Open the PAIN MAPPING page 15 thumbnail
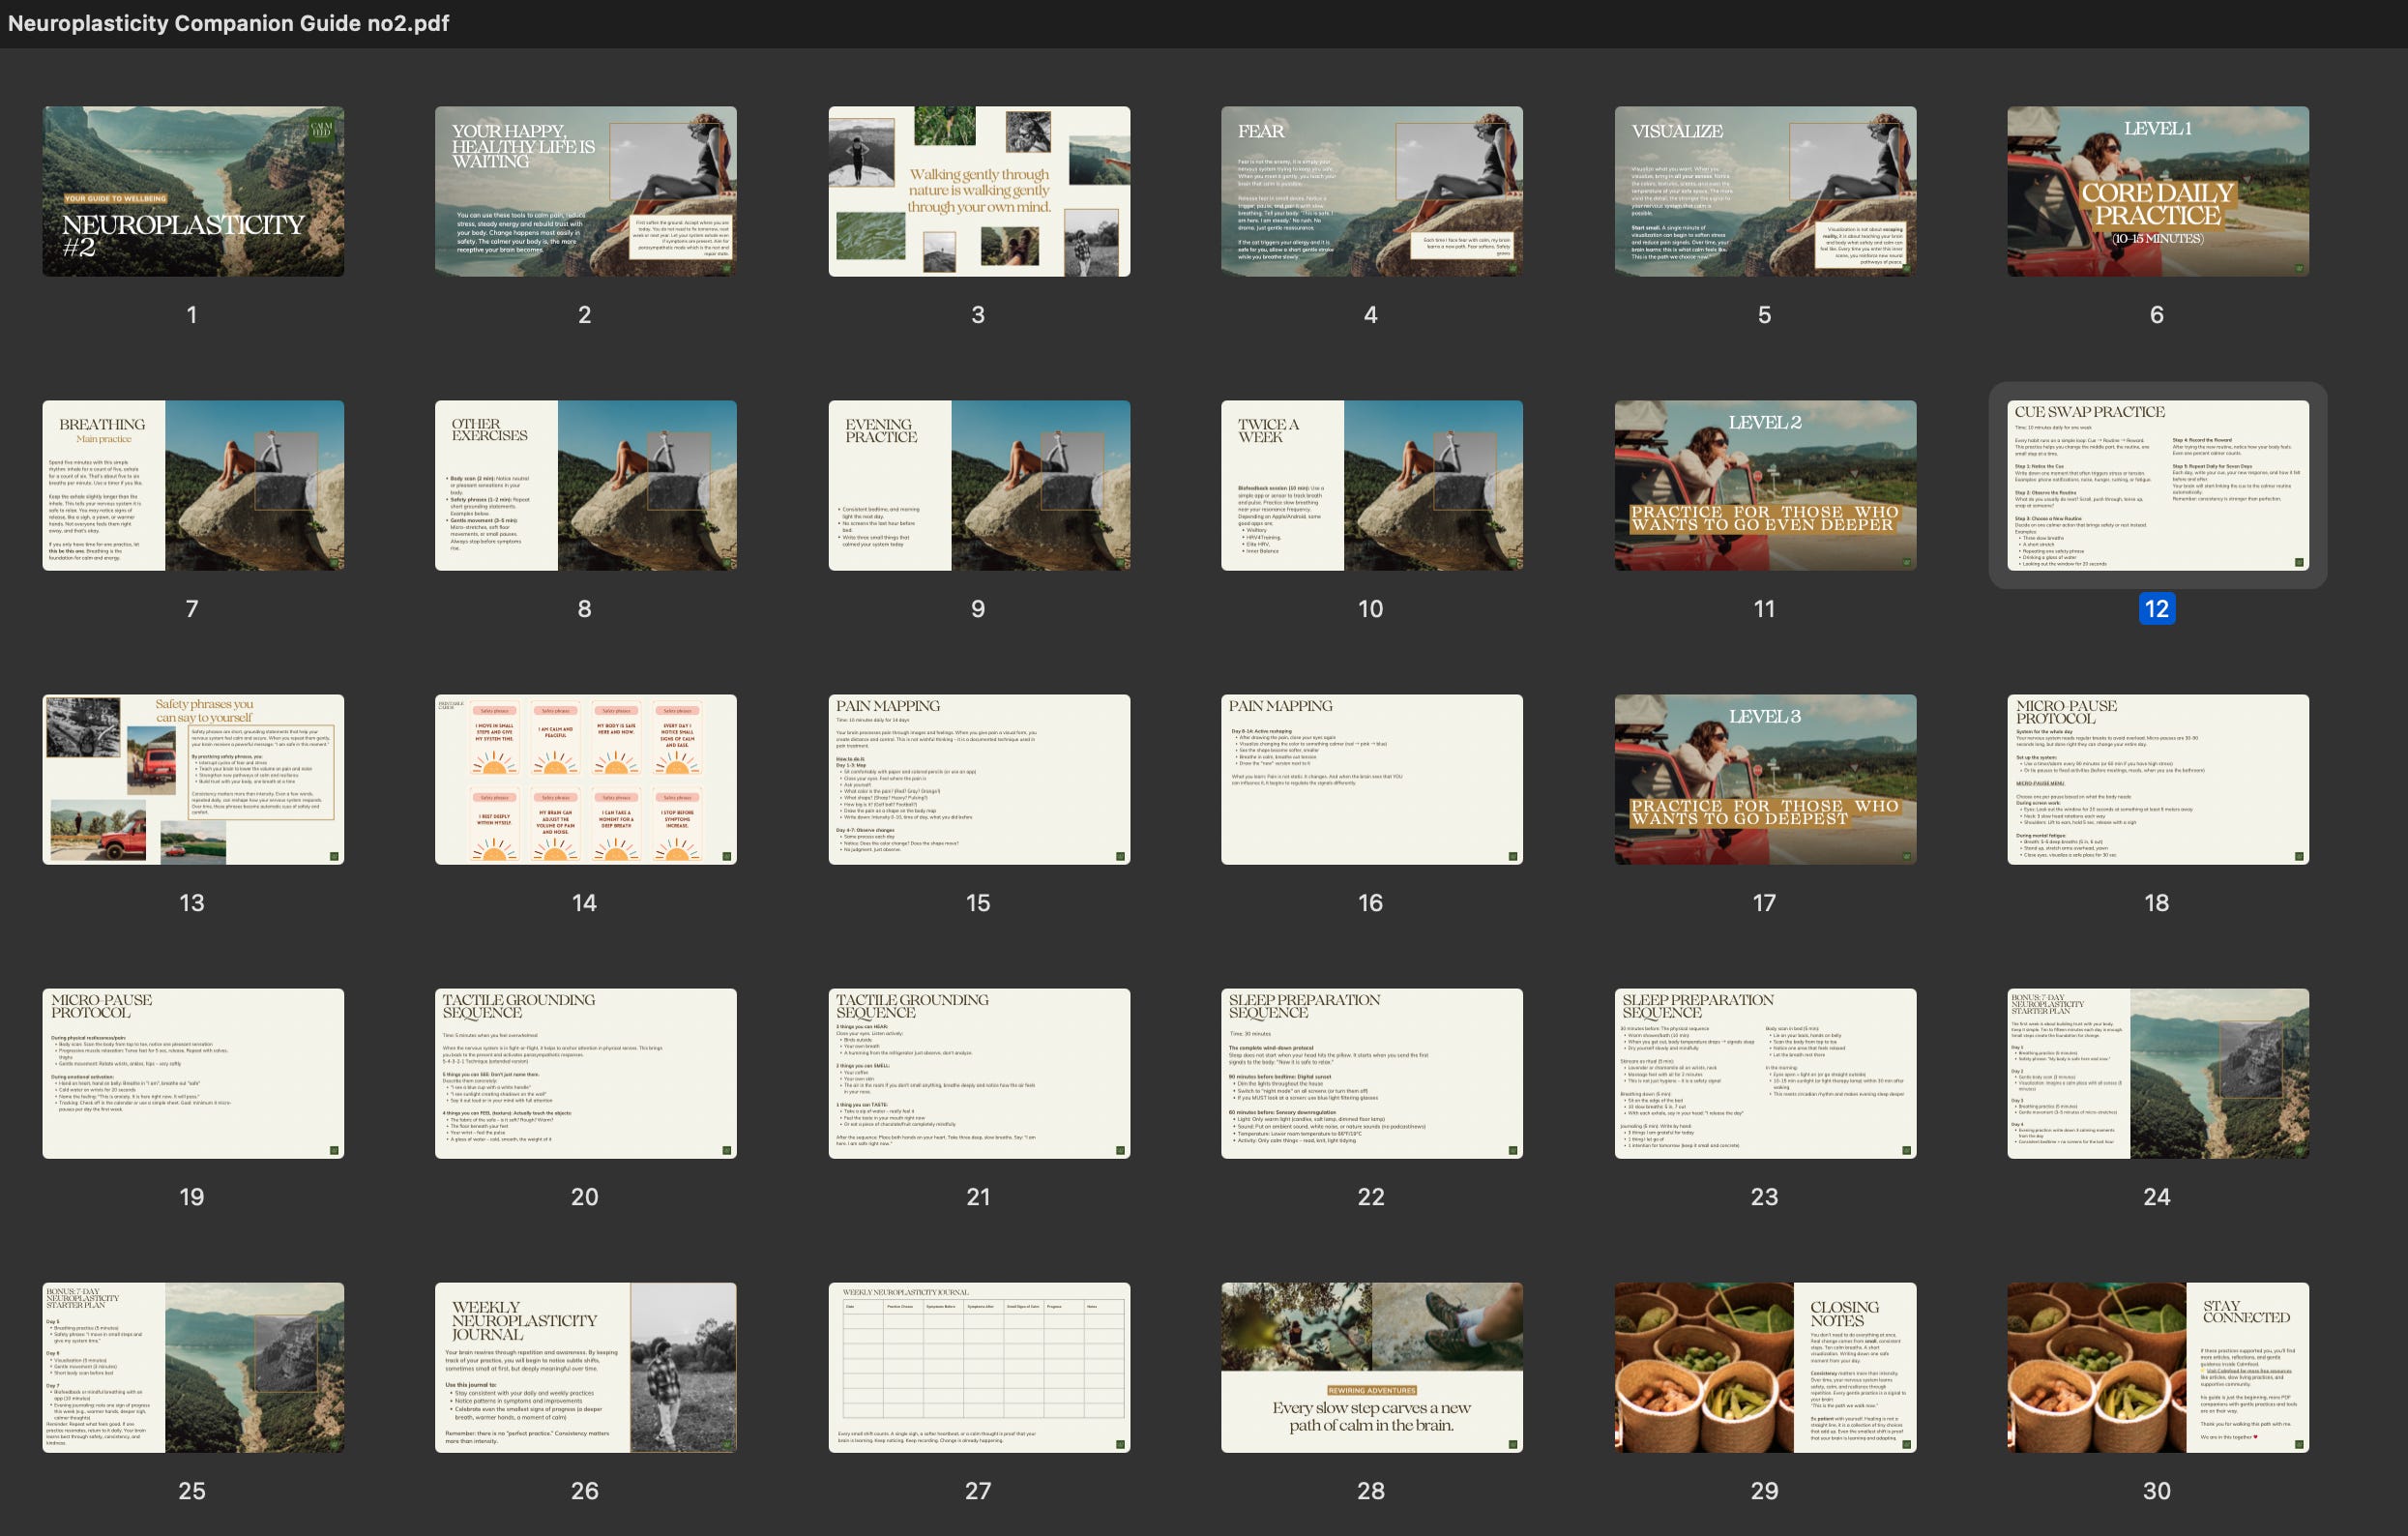The height and width of the screenshot is (1536, 2408). click(x=979, y=779)
